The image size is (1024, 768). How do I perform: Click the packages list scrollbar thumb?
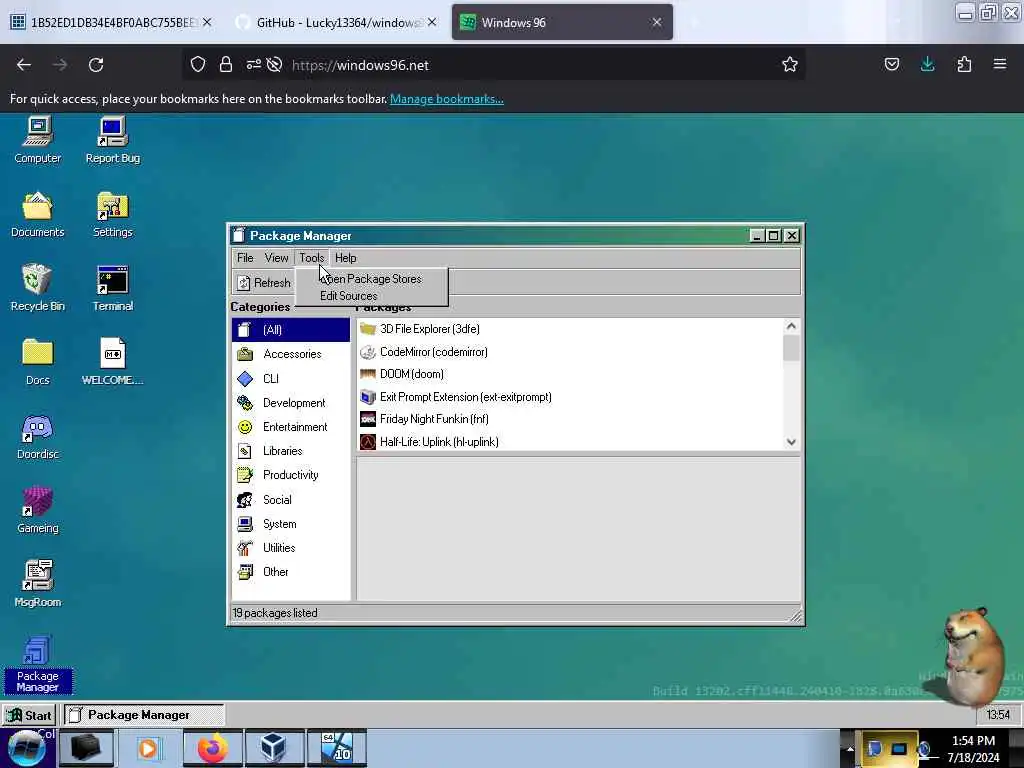(x=792, y=347)
